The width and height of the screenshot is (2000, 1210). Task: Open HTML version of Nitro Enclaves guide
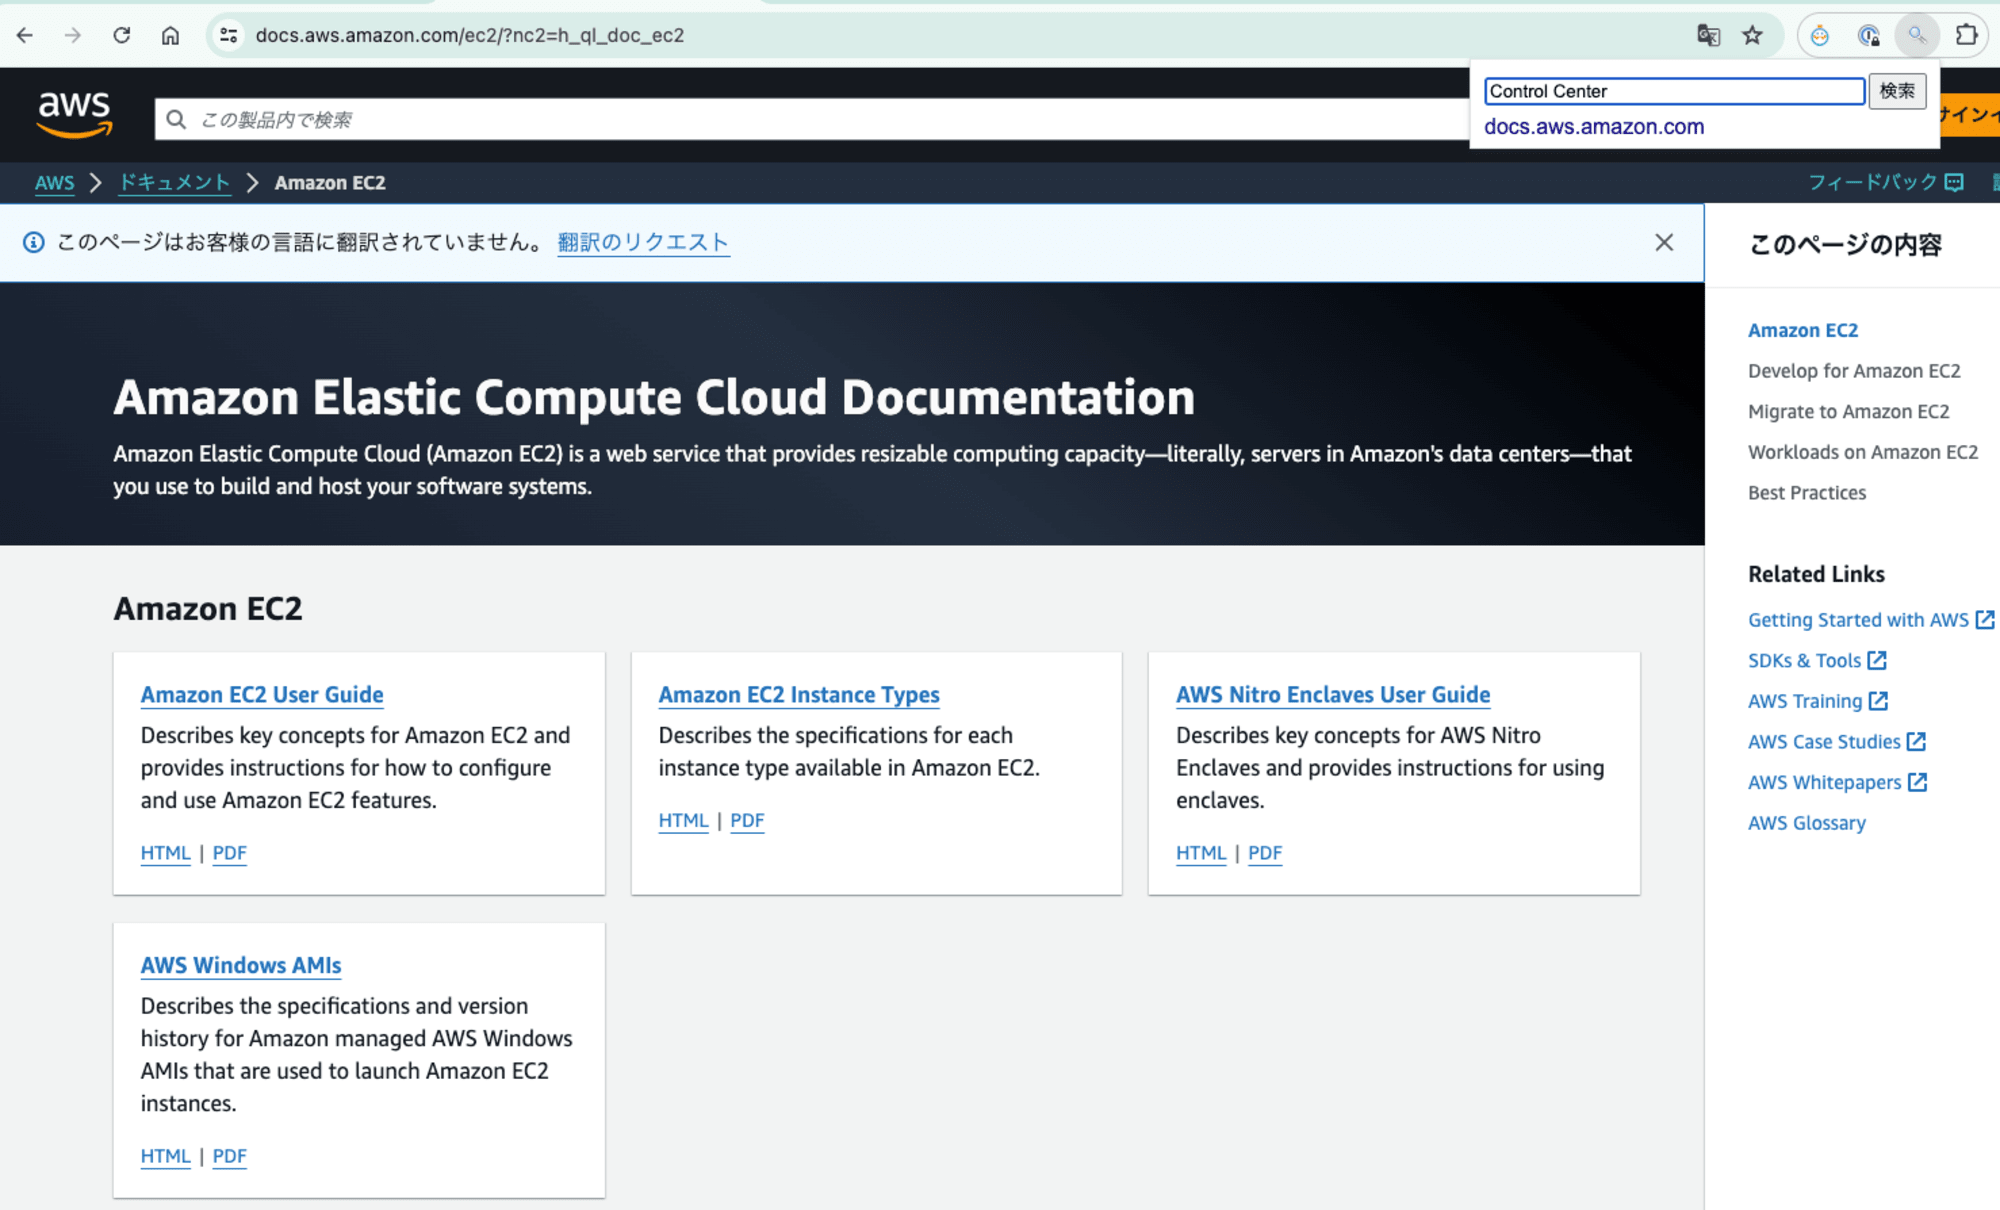click(1201, 853)
